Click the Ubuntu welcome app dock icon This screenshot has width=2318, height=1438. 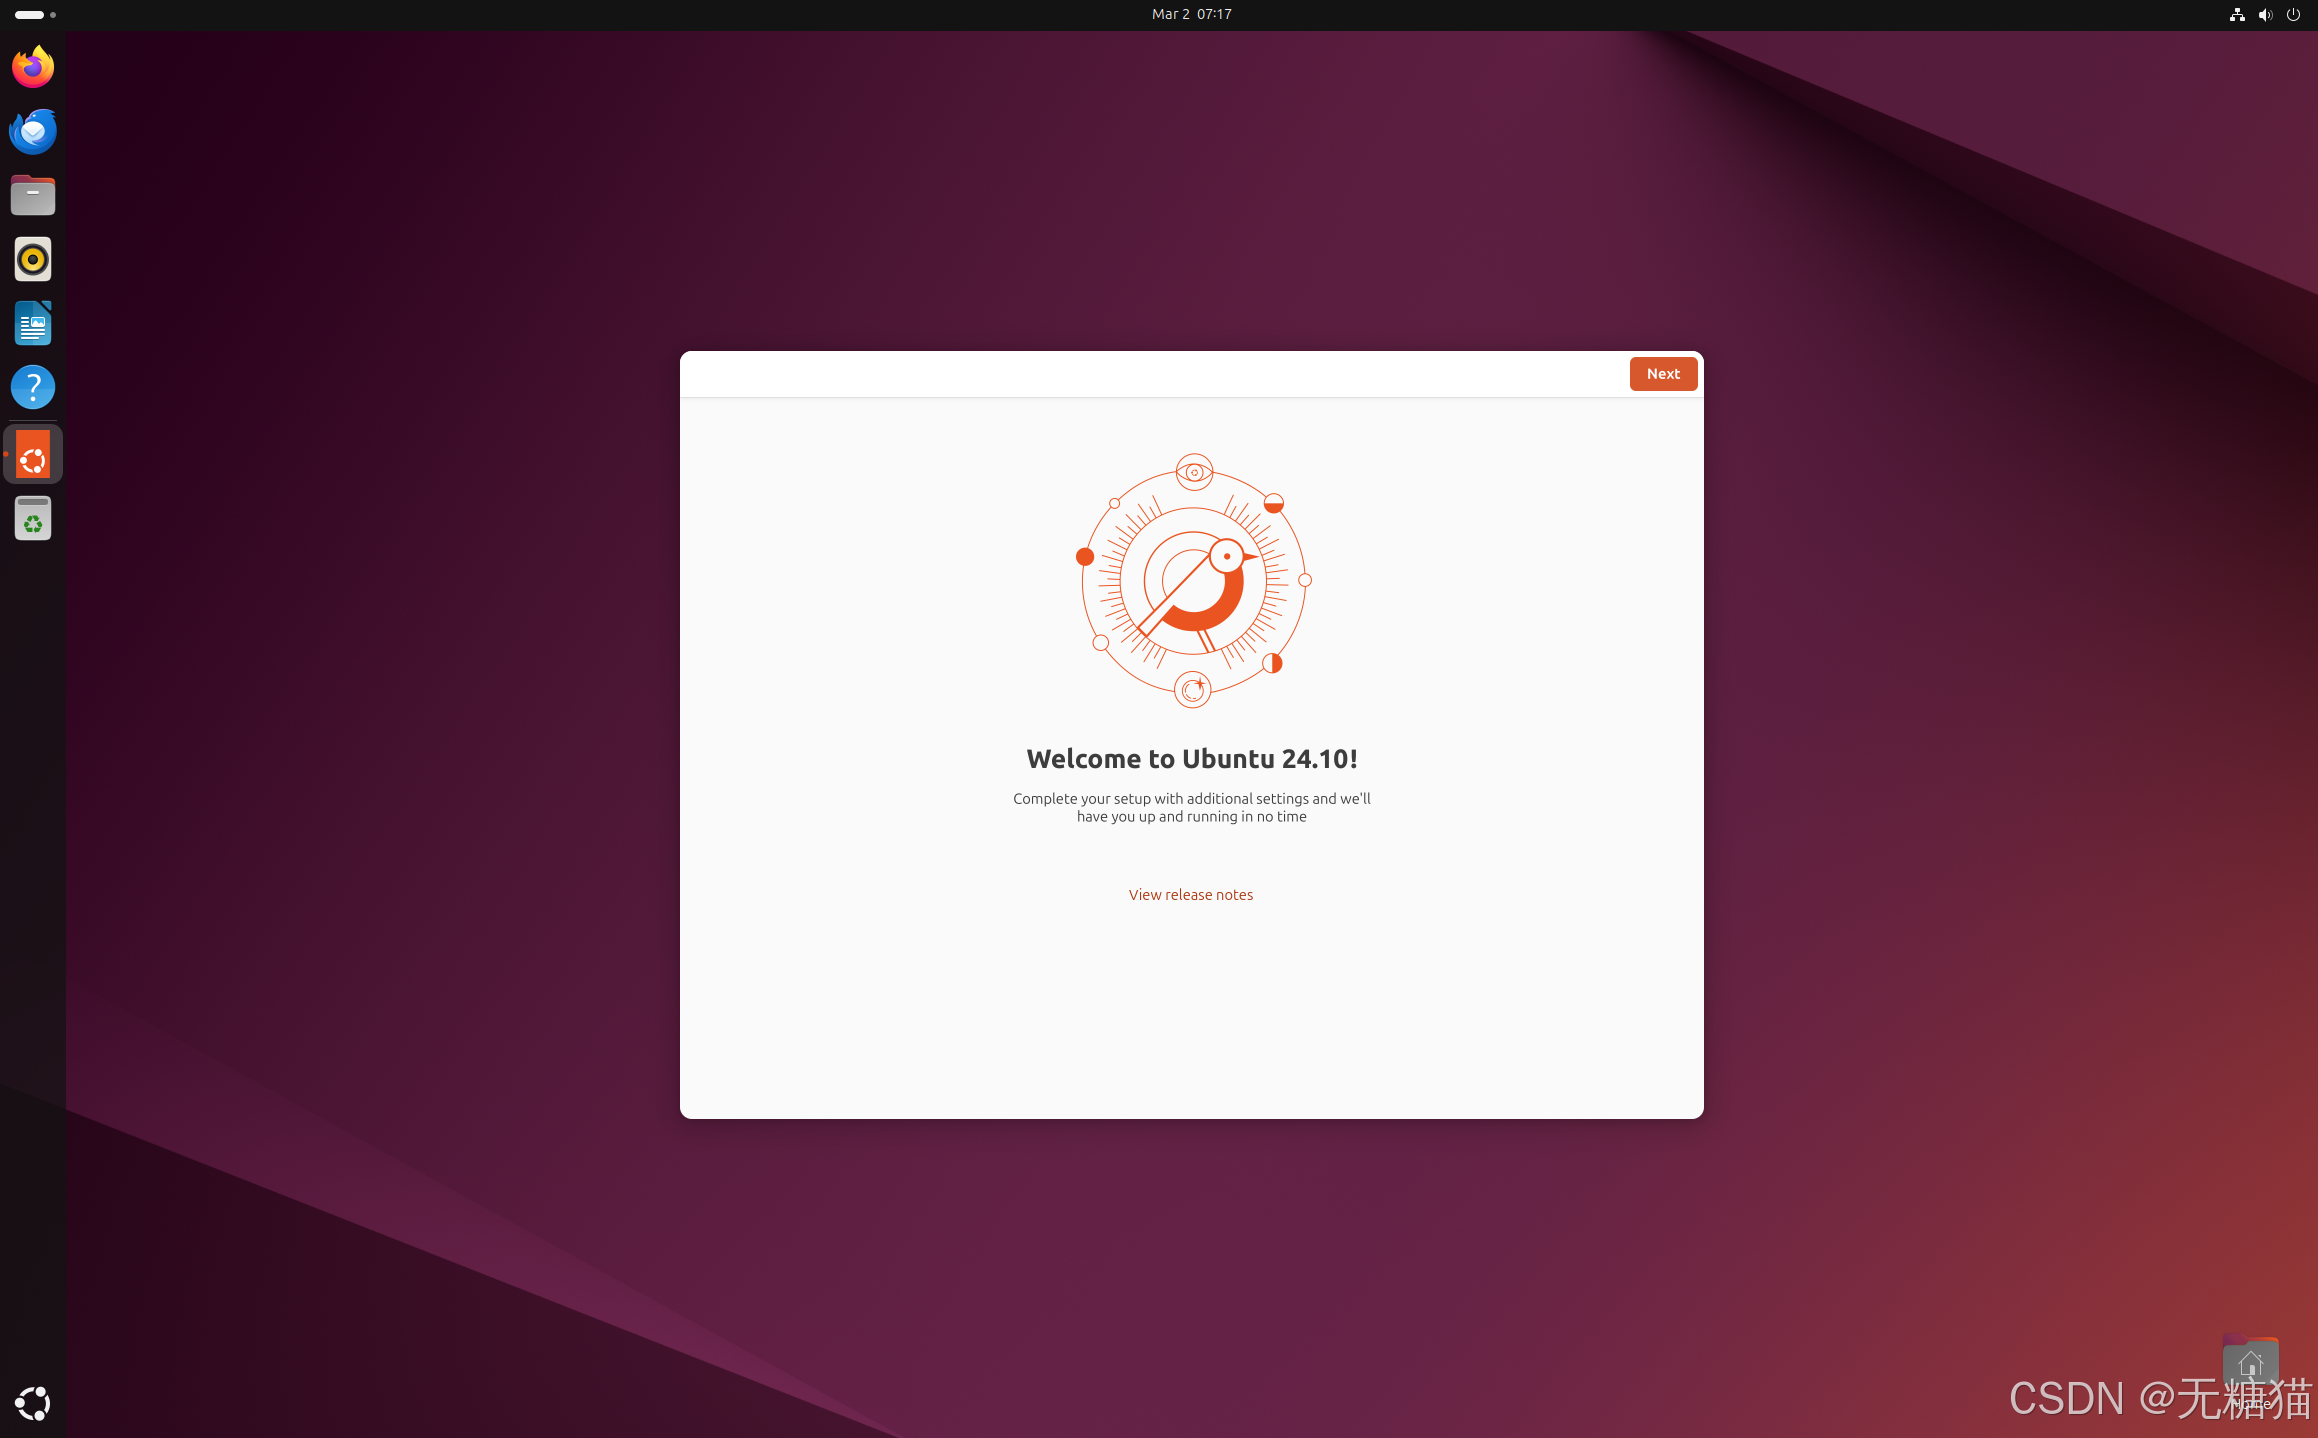click(x=33, y=455)
